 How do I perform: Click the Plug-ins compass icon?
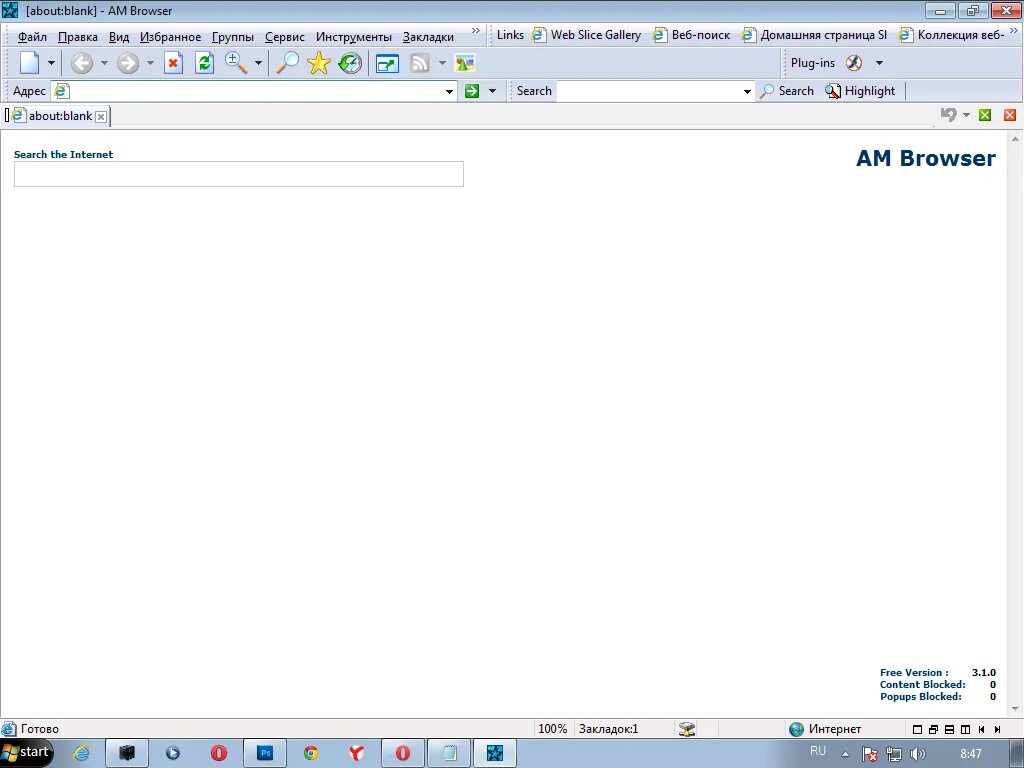[x=854, y=63]
